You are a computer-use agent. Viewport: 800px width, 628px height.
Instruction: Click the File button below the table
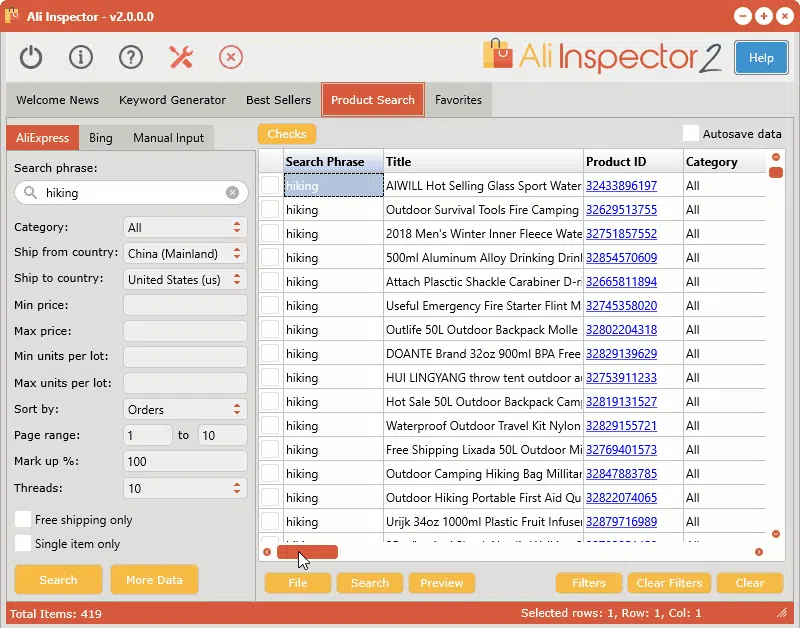[297, 583]
